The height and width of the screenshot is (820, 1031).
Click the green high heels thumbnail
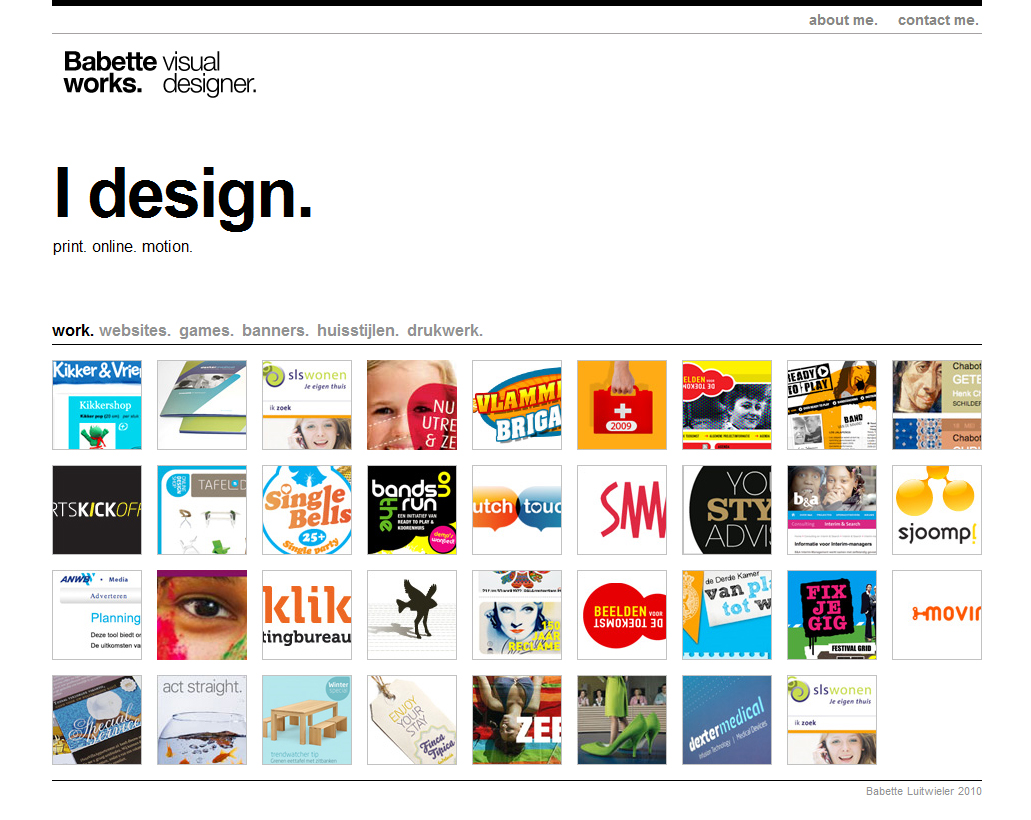622,720
